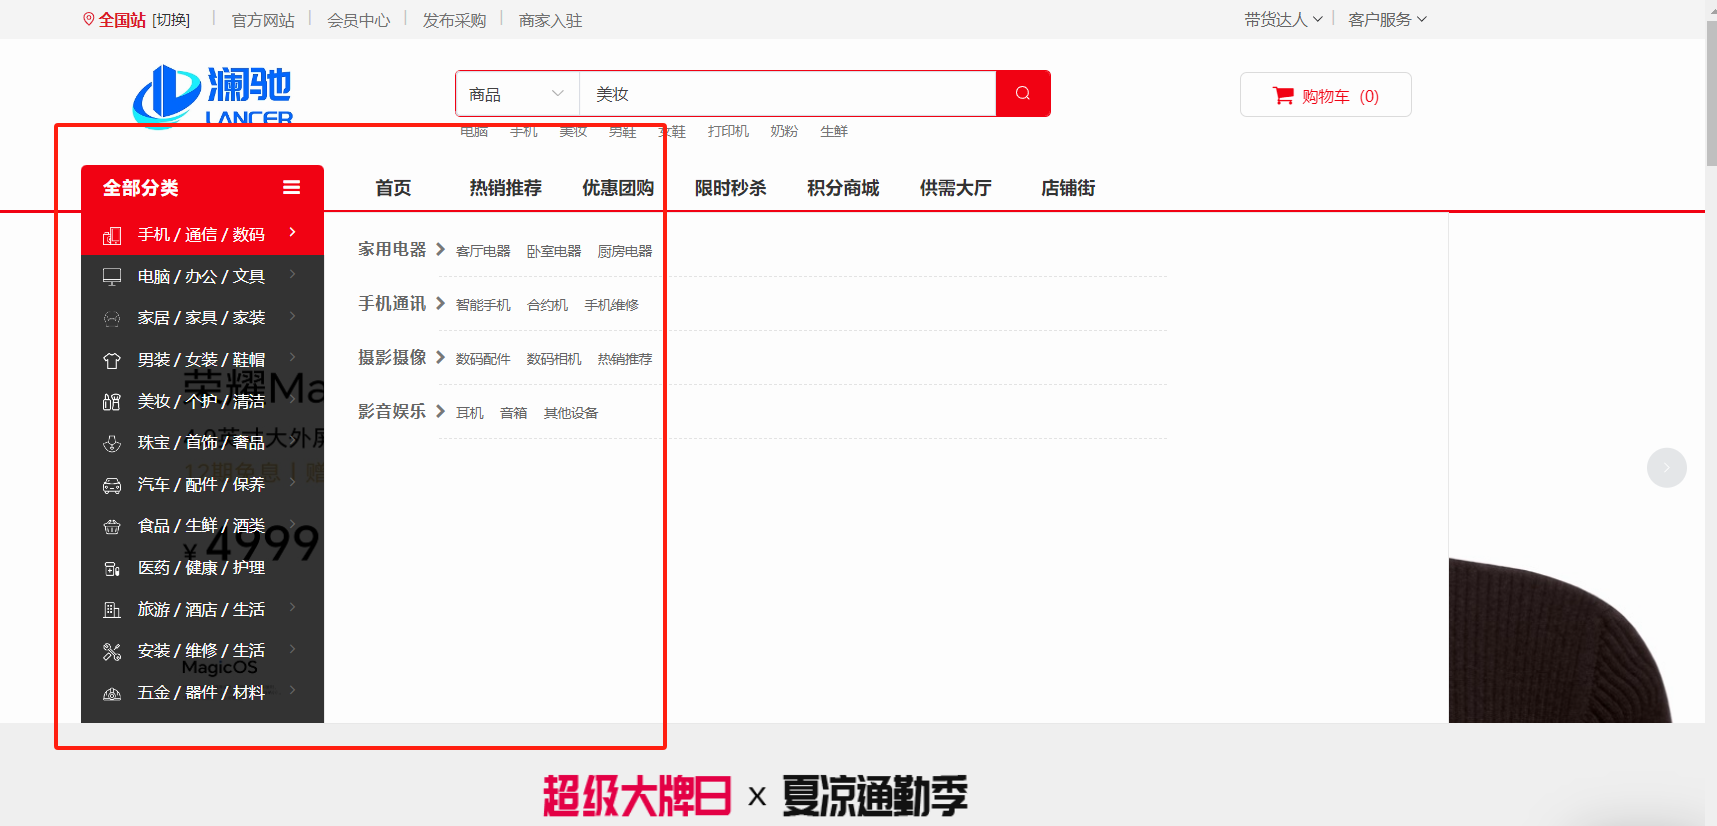Click the car icon for 汽车/配件/保养
Image resolution: width=1717 pixels, height=826 pixels.
tap(112, 485)
